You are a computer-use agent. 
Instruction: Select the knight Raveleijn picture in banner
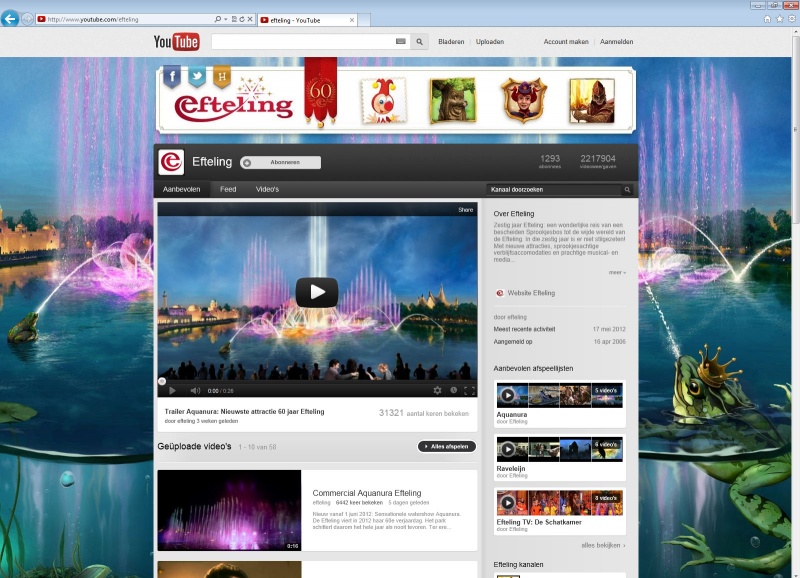(592, 100)
